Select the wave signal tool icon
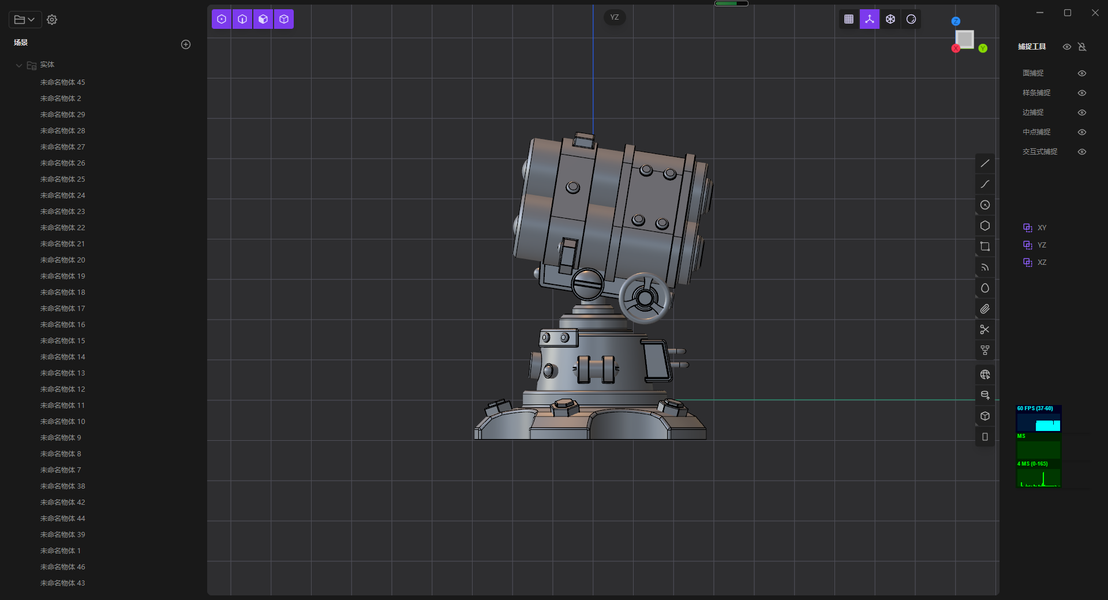The image size is (1108, 600). coord(985,267)
